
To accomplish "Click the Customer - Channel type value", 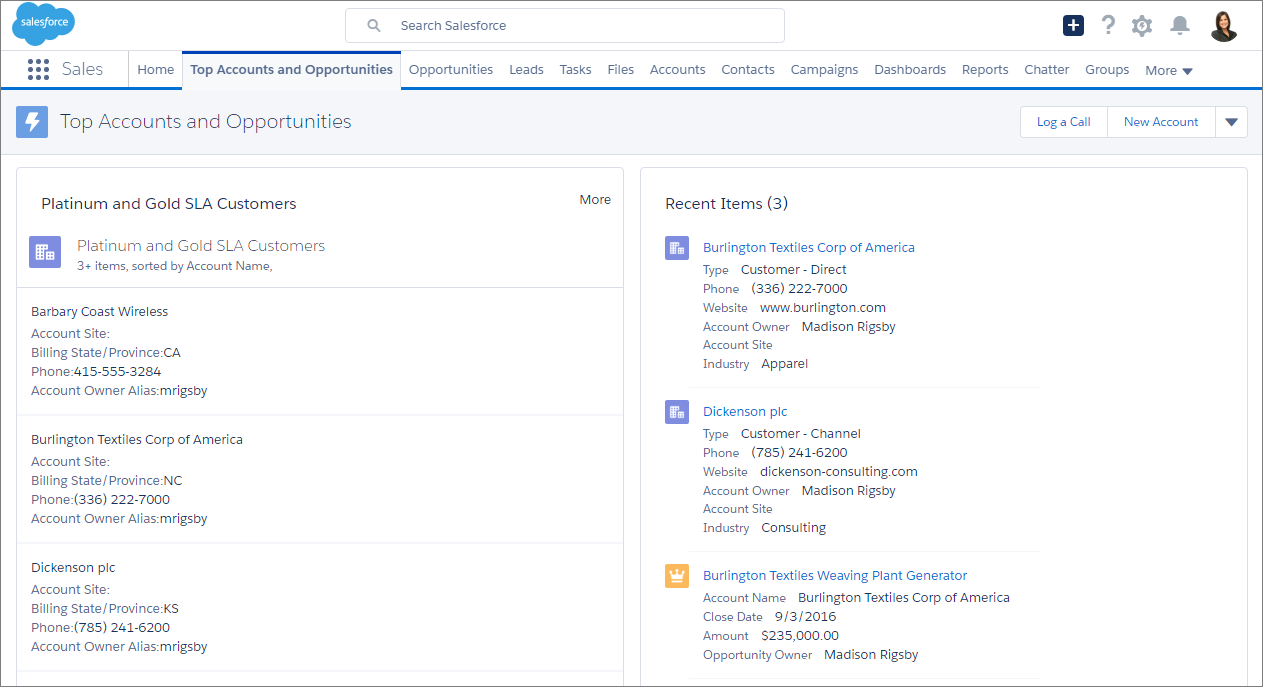I will (x=801, y=434).
